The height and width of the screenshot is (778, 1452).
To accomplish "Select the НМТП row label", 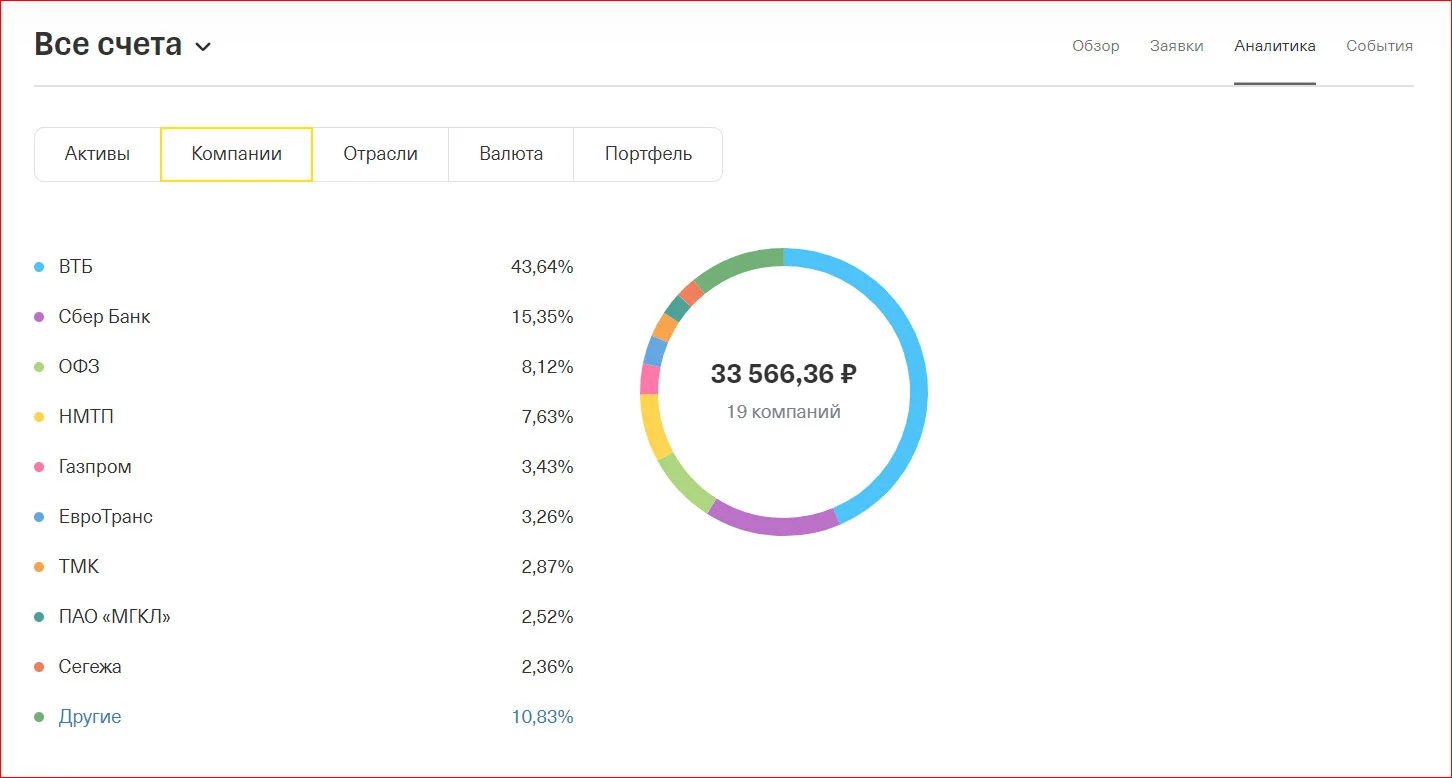I will [x=86, y=417].
